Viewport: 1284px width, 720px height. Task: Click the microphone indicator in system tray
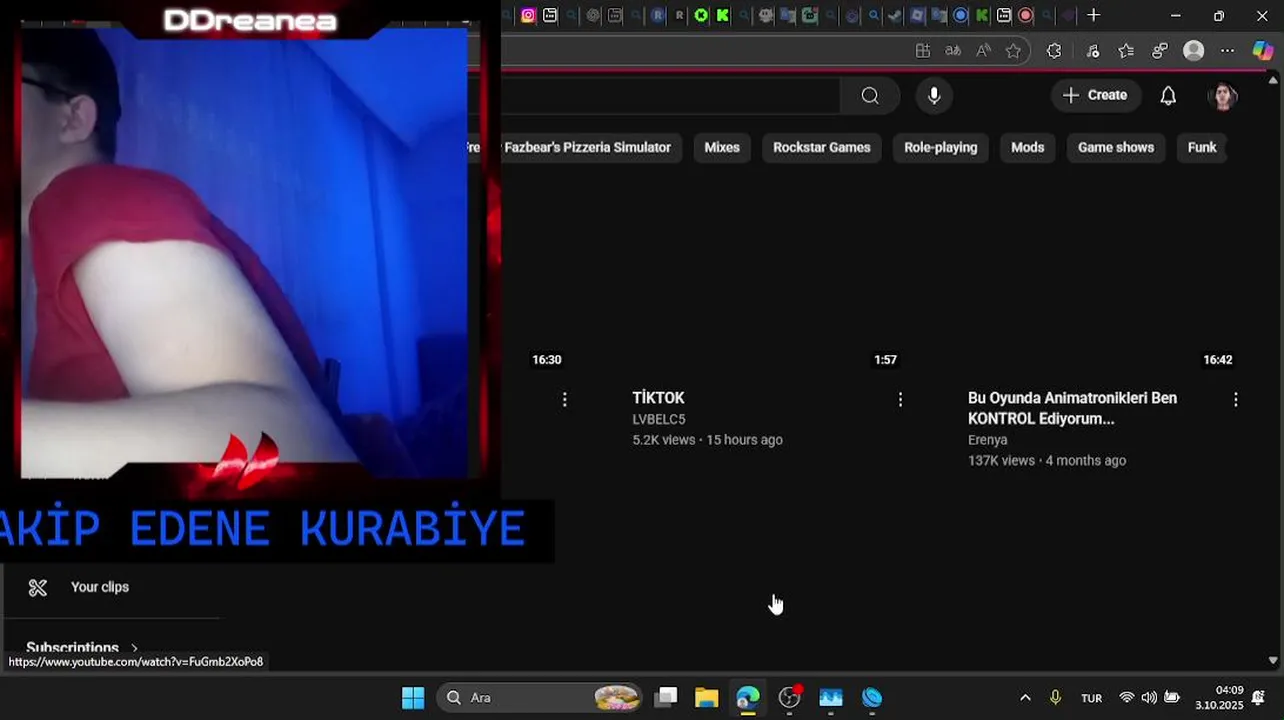(1055, 697)
